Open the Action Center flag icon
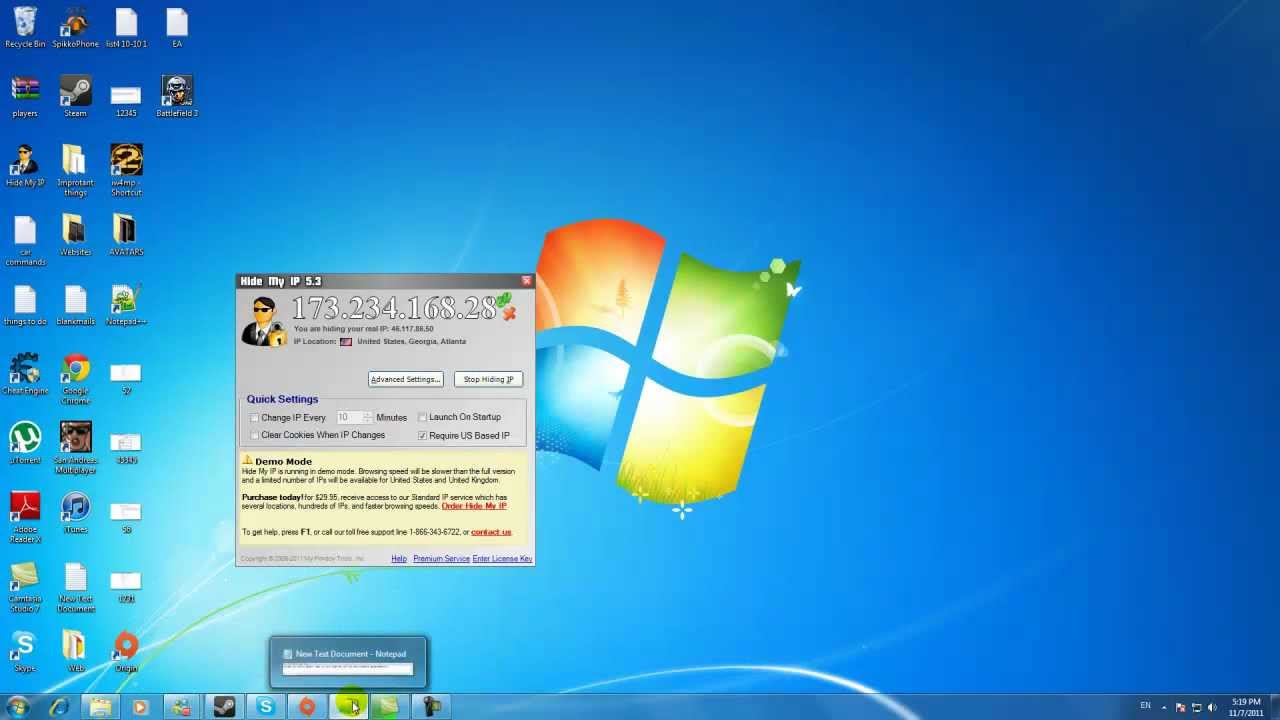 tap(1180, 708)
